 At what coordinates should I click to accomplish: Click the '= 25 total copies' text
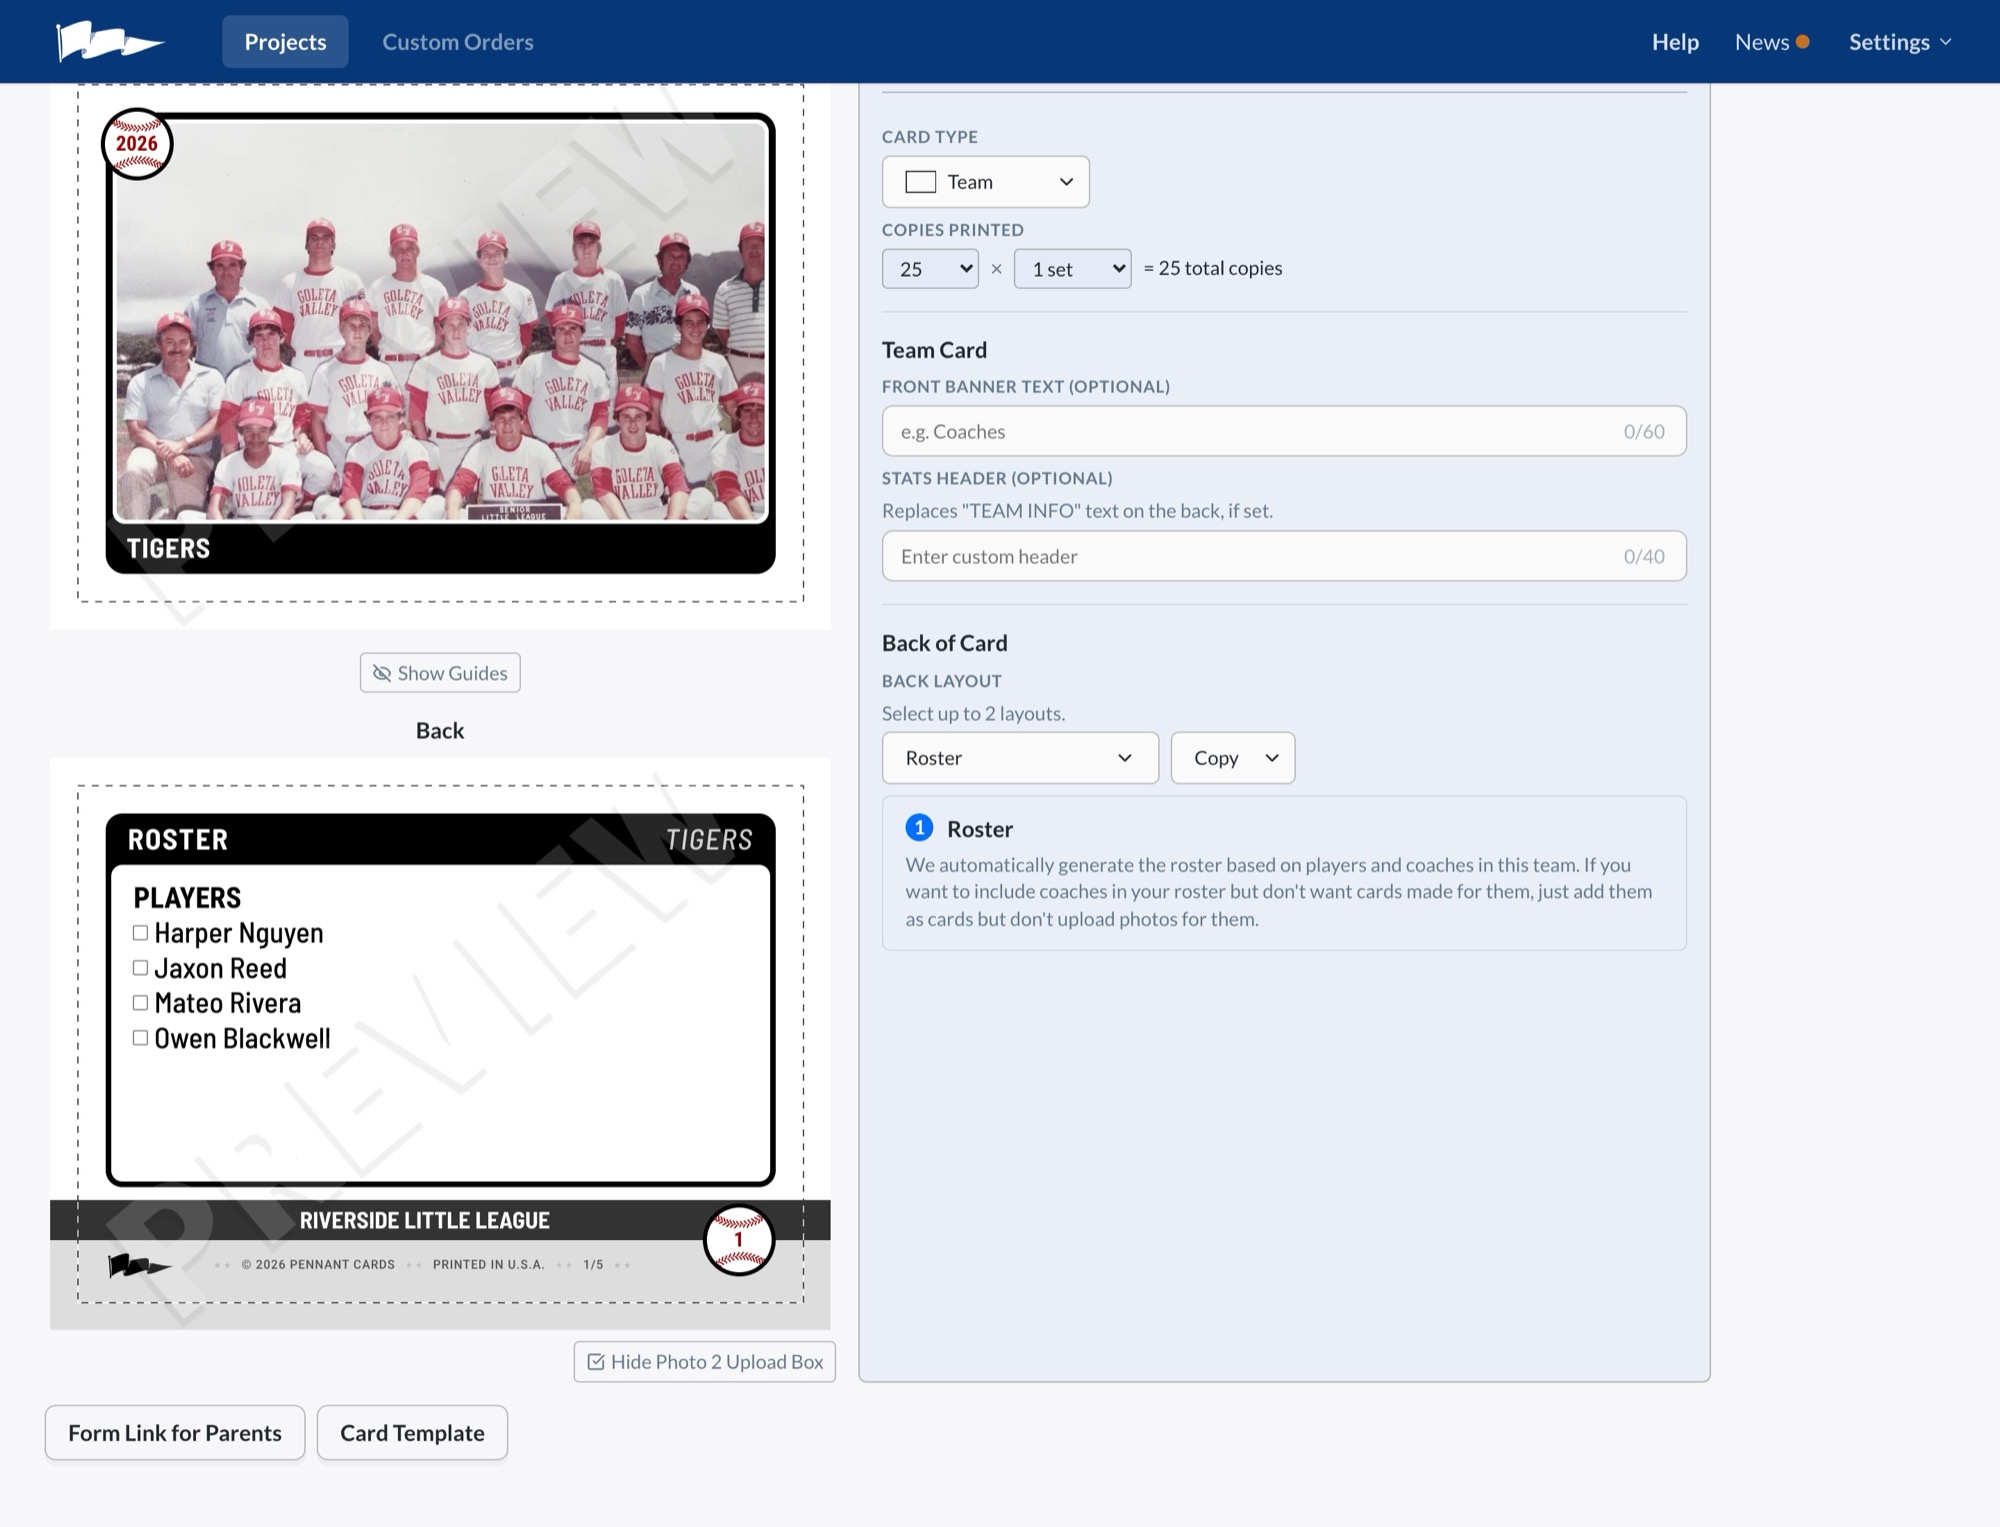pyautogui.click(x=1213, y=268)
